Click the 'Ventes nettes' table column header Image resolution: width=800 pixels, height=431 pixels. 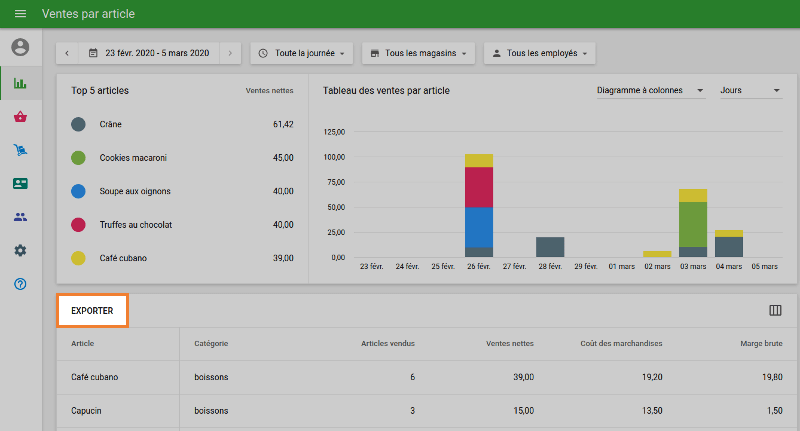[x=510, y=344]
